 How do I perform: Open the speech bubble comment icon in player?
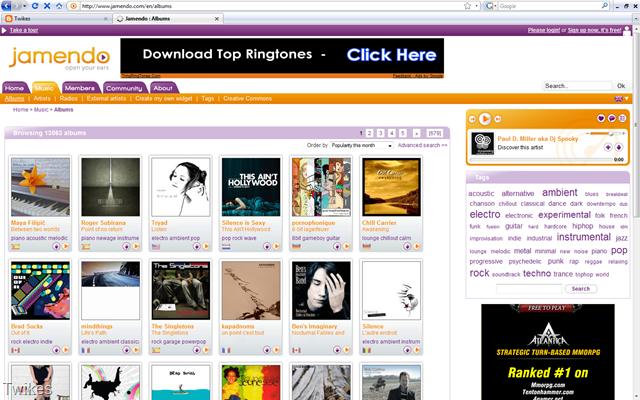coord(611,118)
